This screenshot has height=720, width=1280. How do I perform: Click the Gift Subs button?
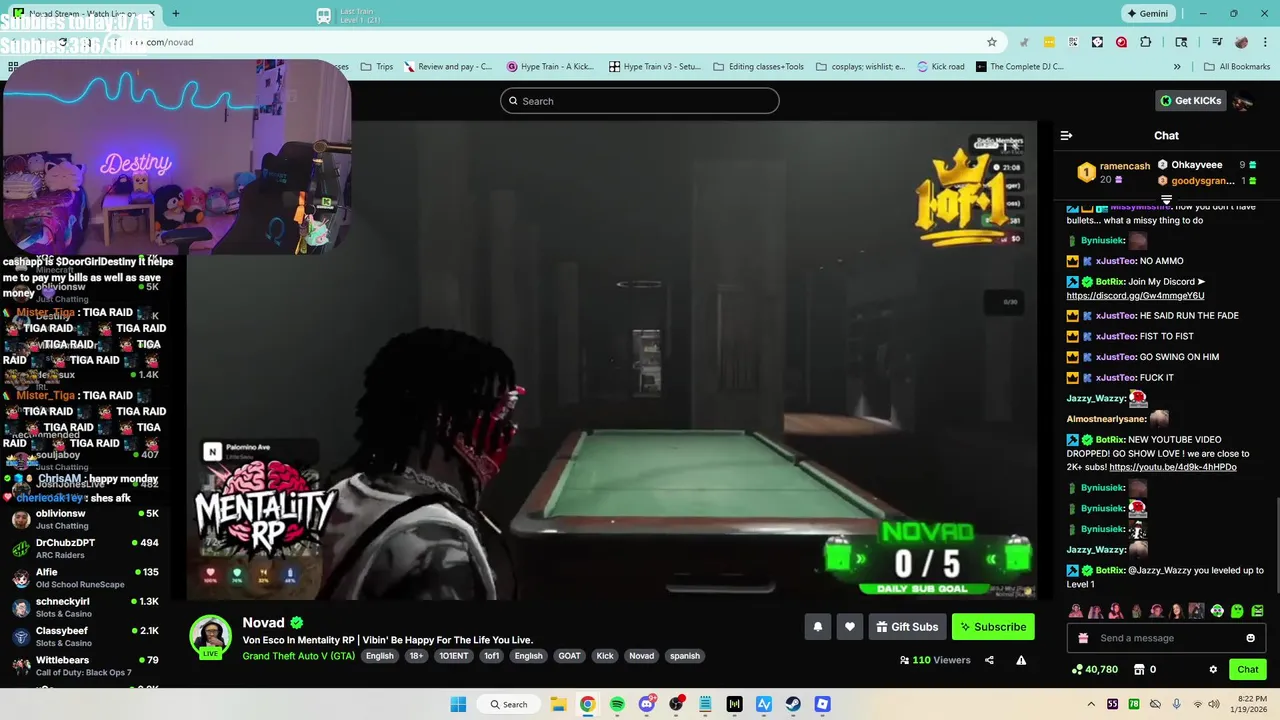[x=907, y=627]
